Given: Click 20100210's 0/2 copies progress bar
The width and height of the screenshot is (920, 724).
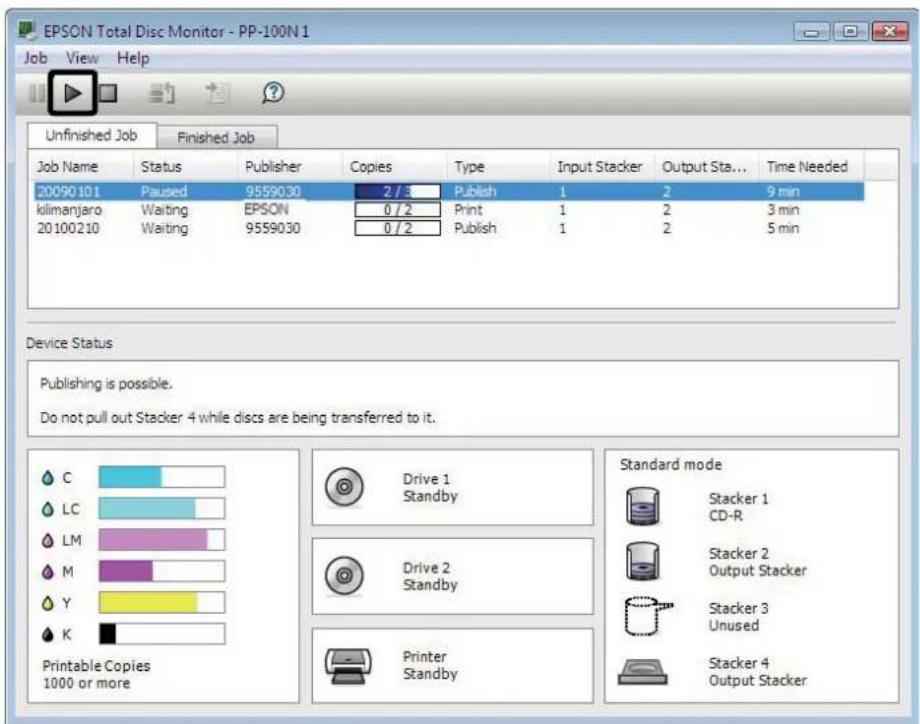Looking at the screenshot, I should tap(397, 228).
